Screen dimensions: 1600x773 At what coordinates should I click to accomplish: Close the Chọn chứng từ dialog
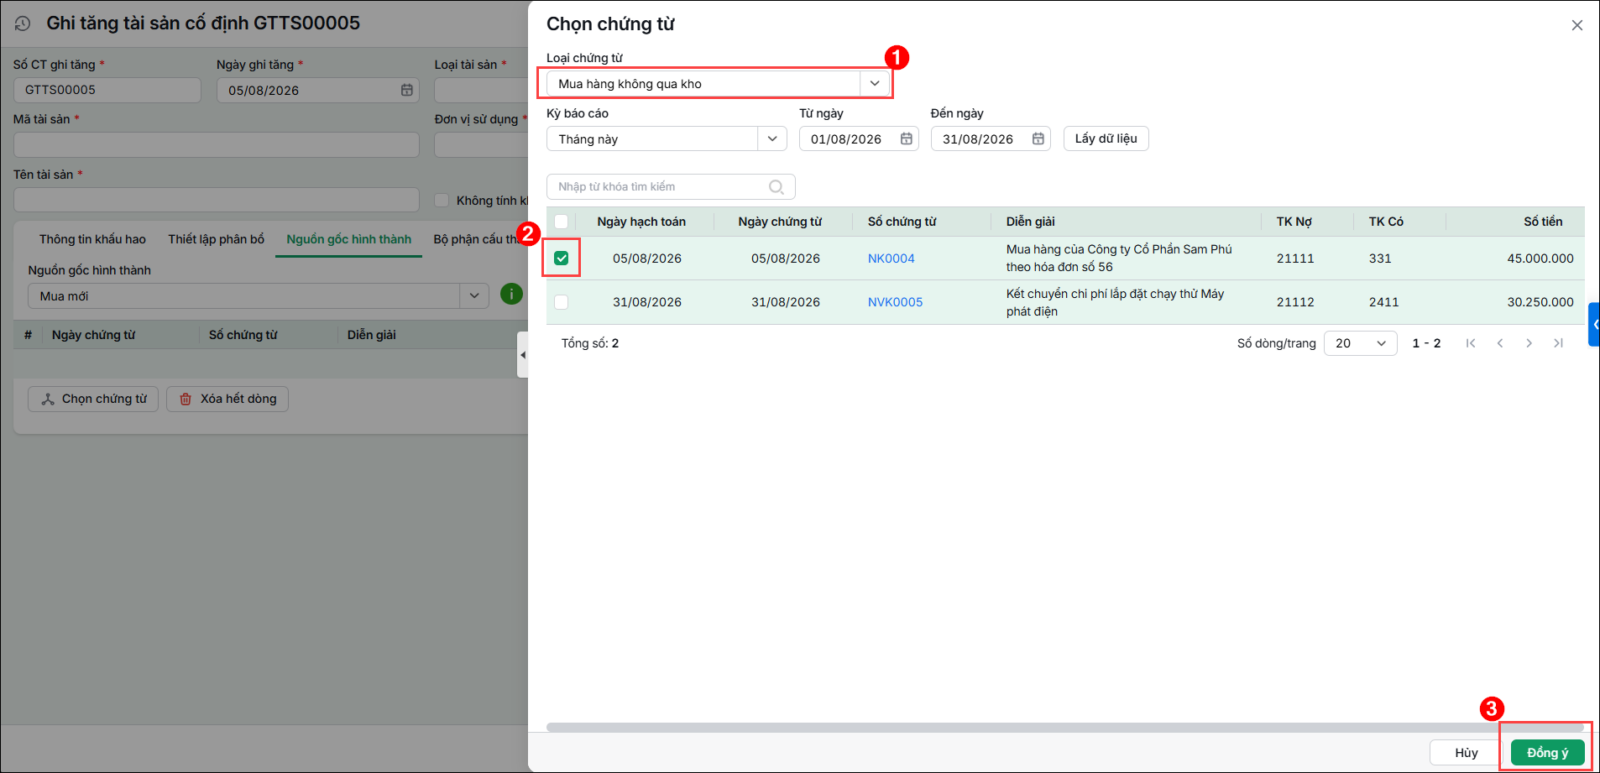1577,25
